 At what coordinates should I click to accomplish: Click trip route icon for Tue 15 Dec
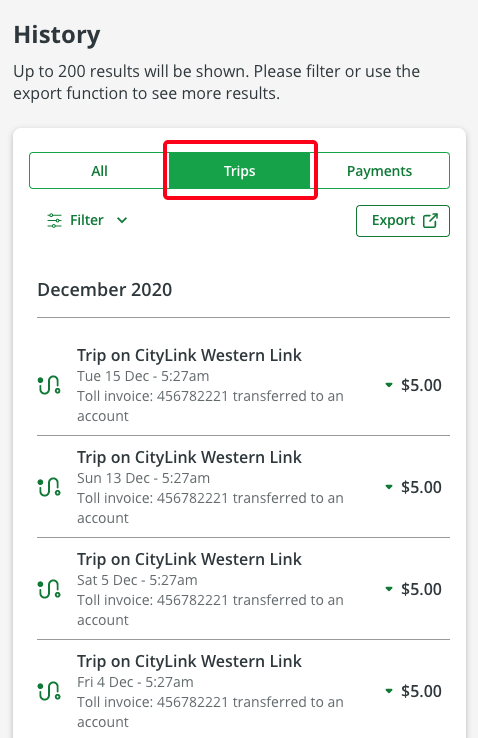pyautogui.click(x=49, y=385)
